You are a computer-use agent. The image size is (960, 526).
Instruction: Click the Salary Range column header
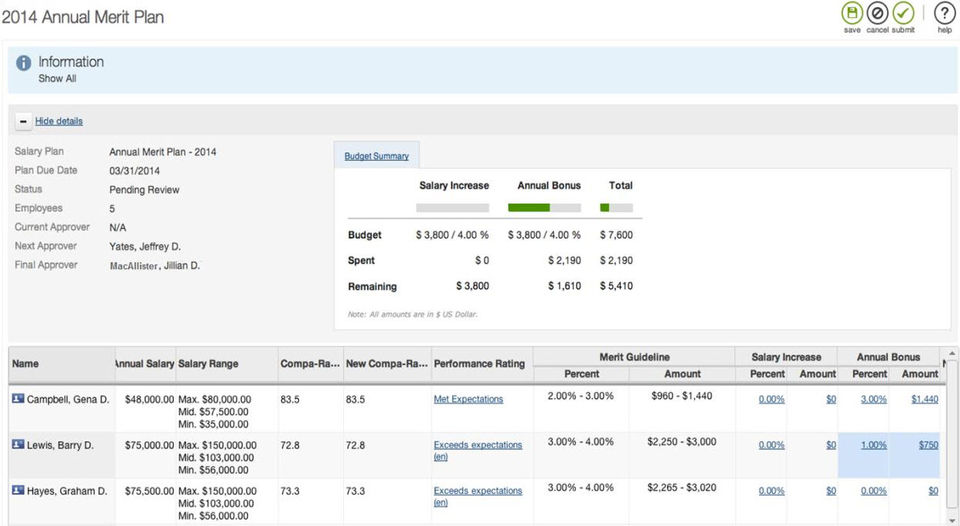click(x=227, y=364)
